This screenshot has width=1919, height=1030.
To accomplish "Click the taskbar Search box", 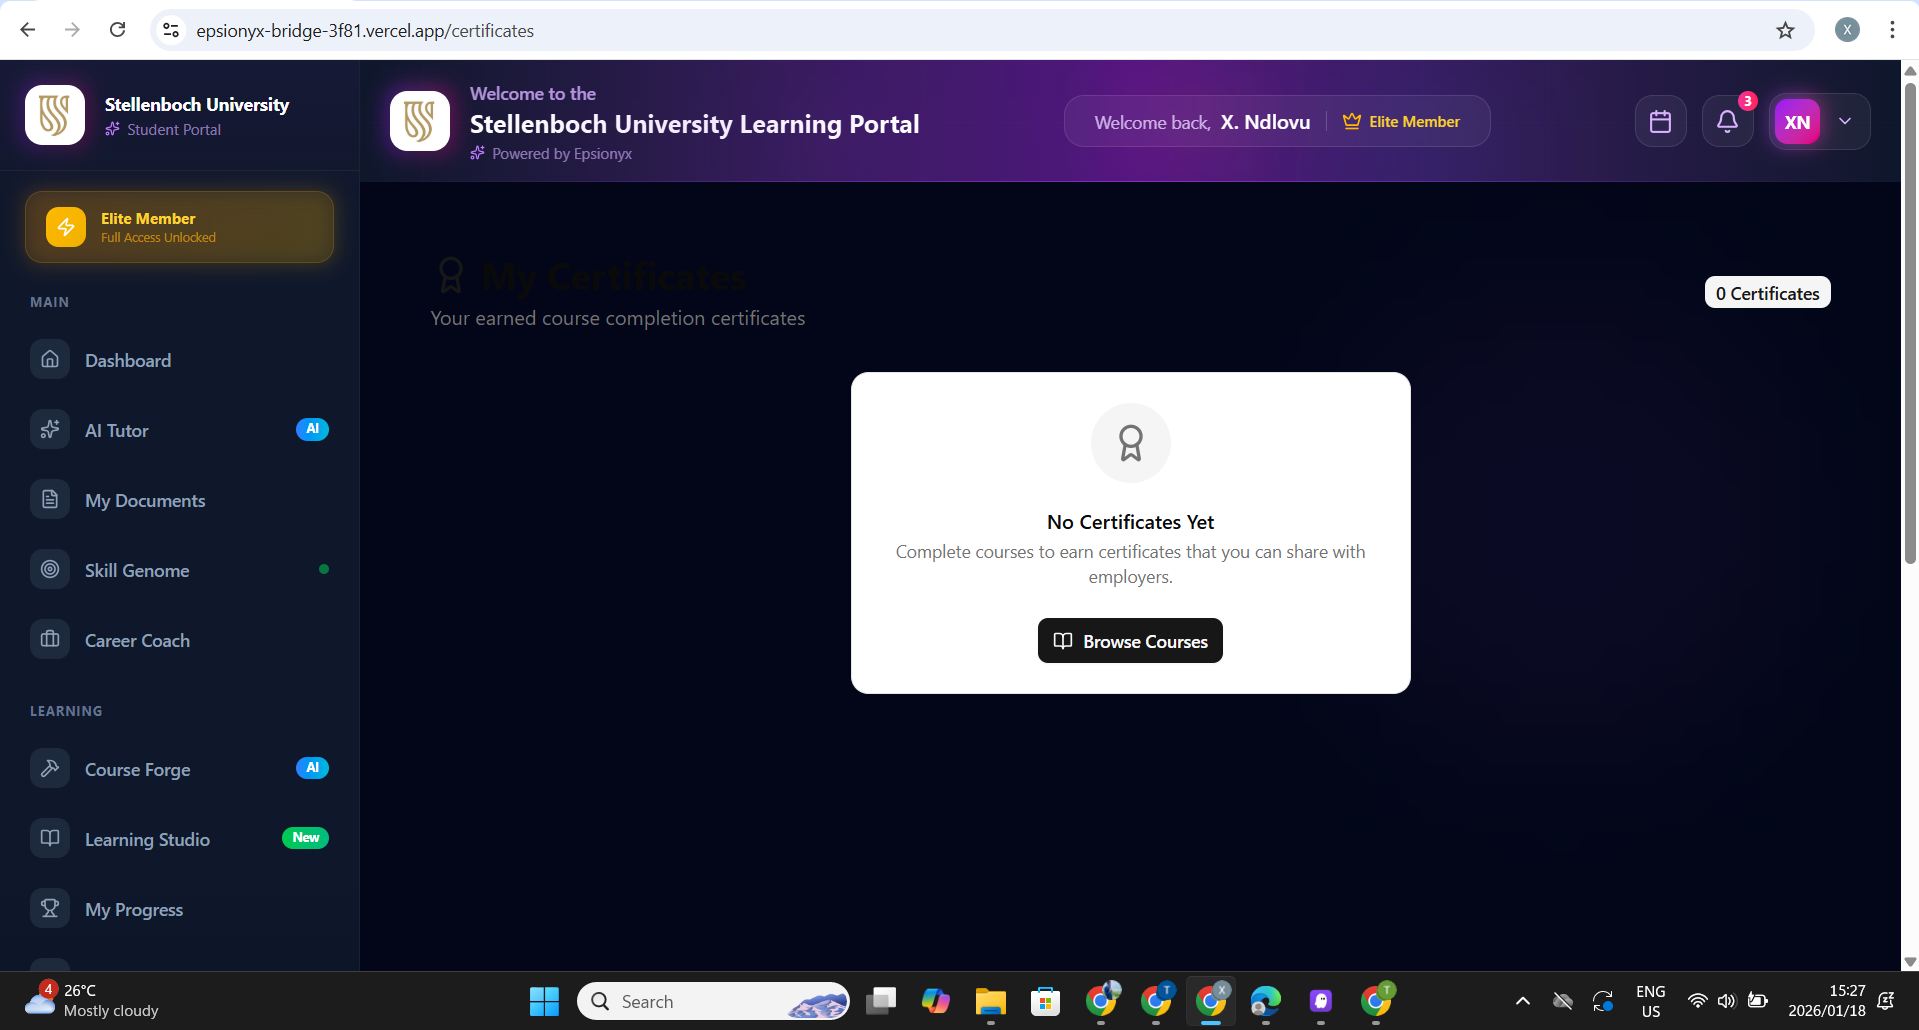I will click(714, 1001).
